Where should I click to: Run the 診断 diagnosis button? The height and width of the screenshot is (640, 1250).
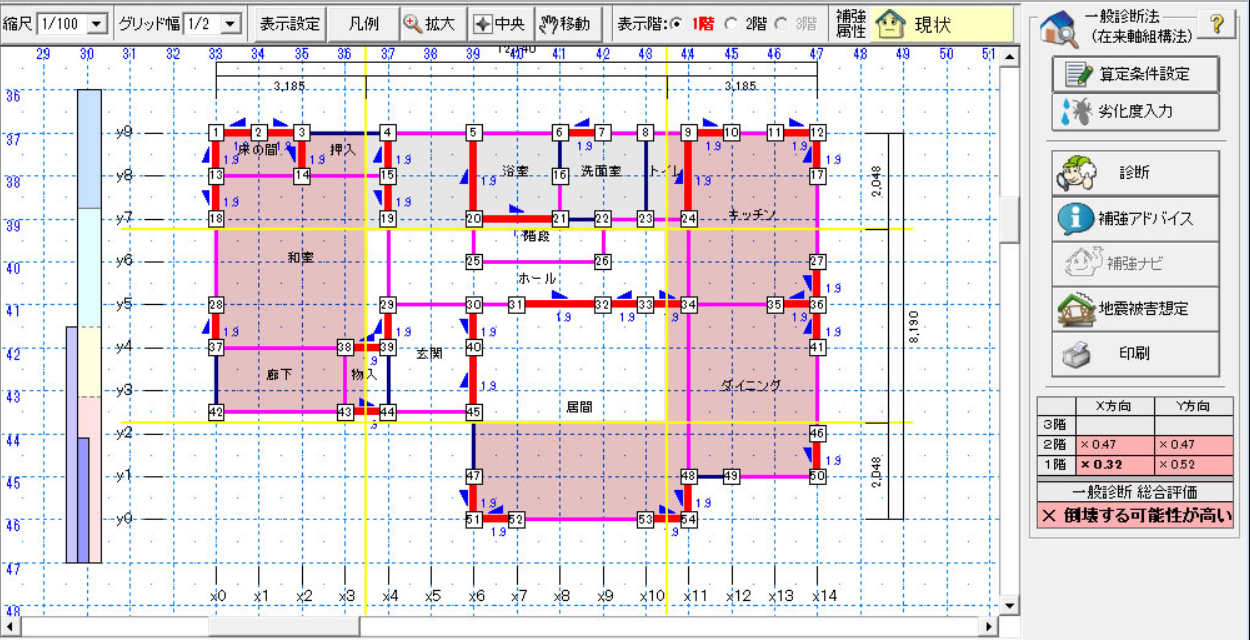(x=1135, y=173)
